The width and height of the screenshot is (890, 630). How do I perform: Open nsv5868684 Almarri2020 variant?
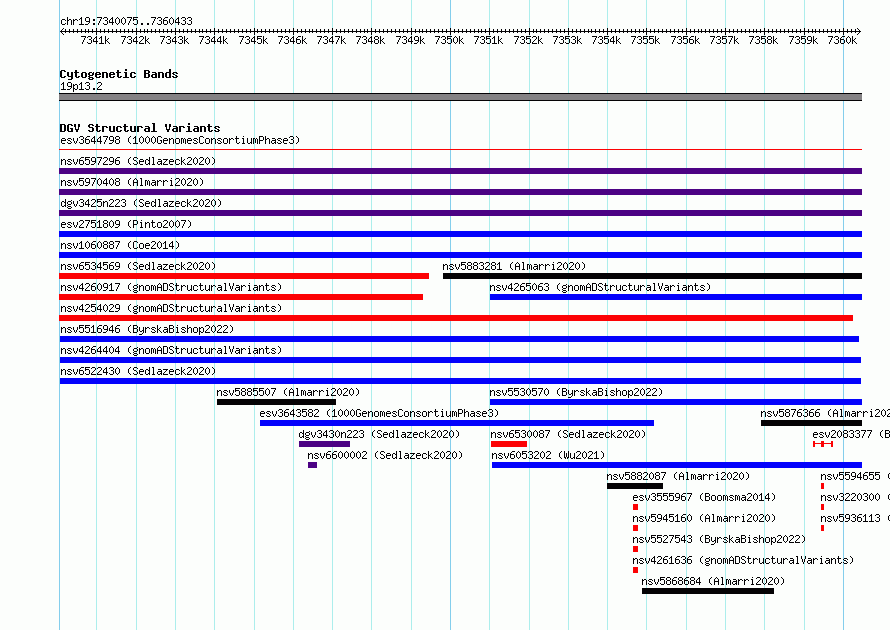click(x=713, y=581)
